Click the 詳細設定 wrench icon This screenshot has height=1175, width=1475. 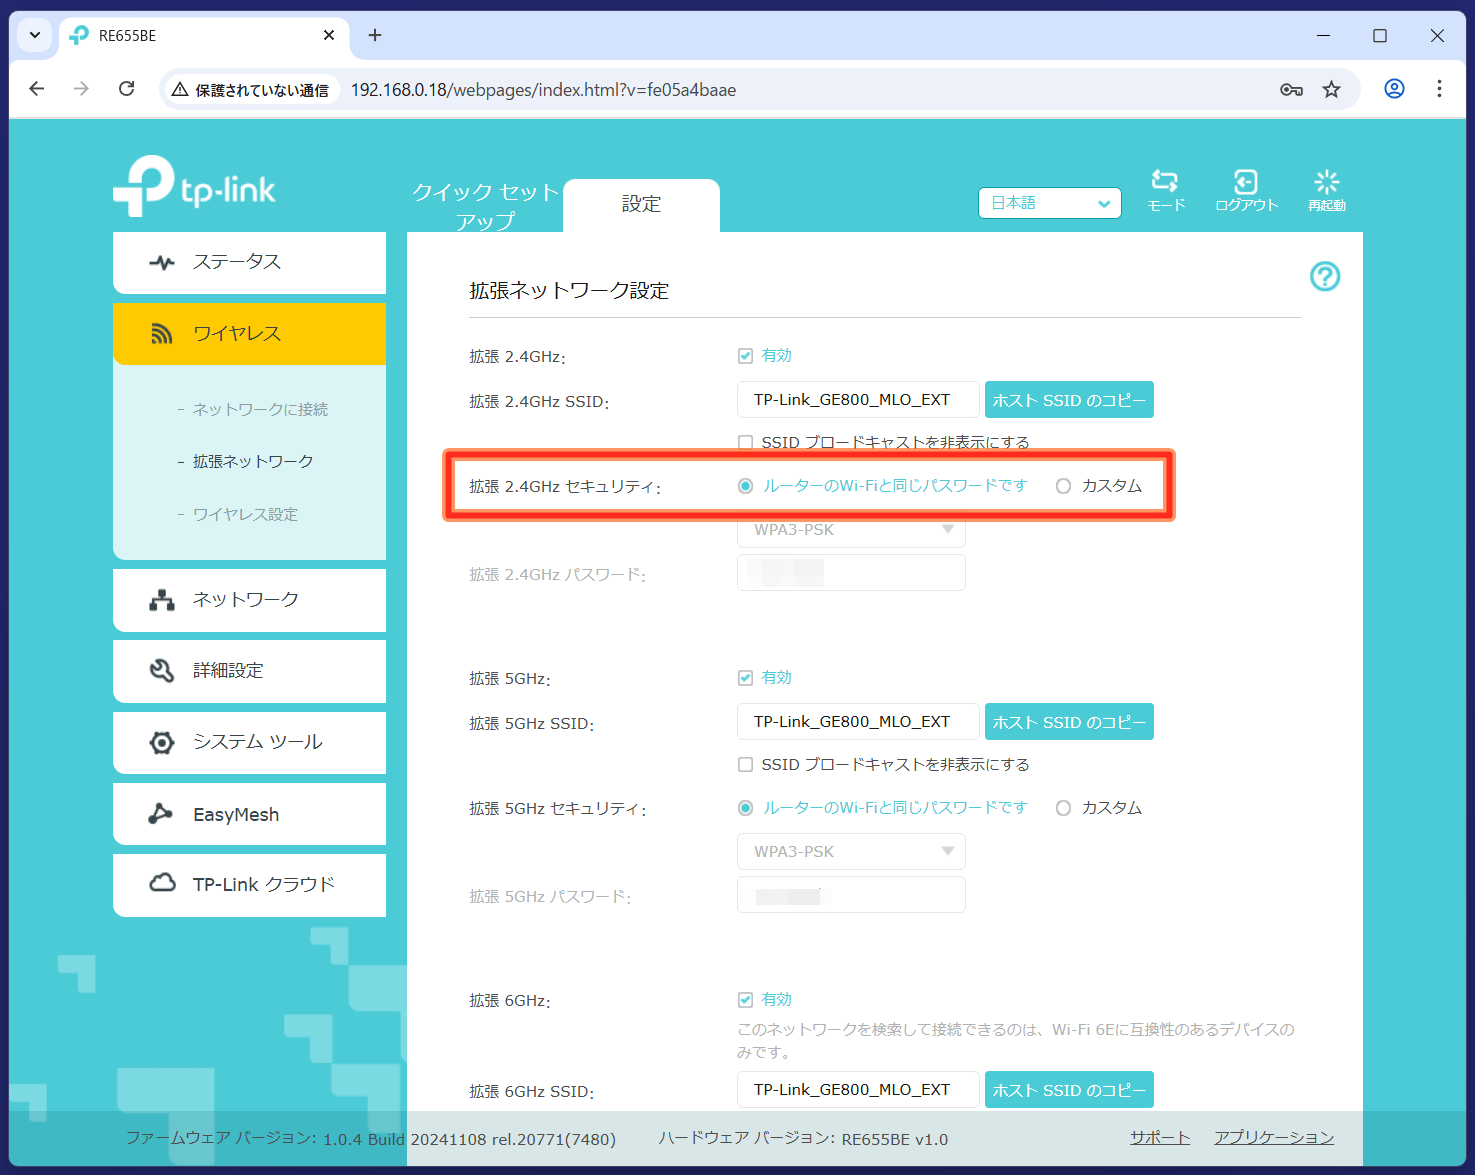[x=162, y=670]
